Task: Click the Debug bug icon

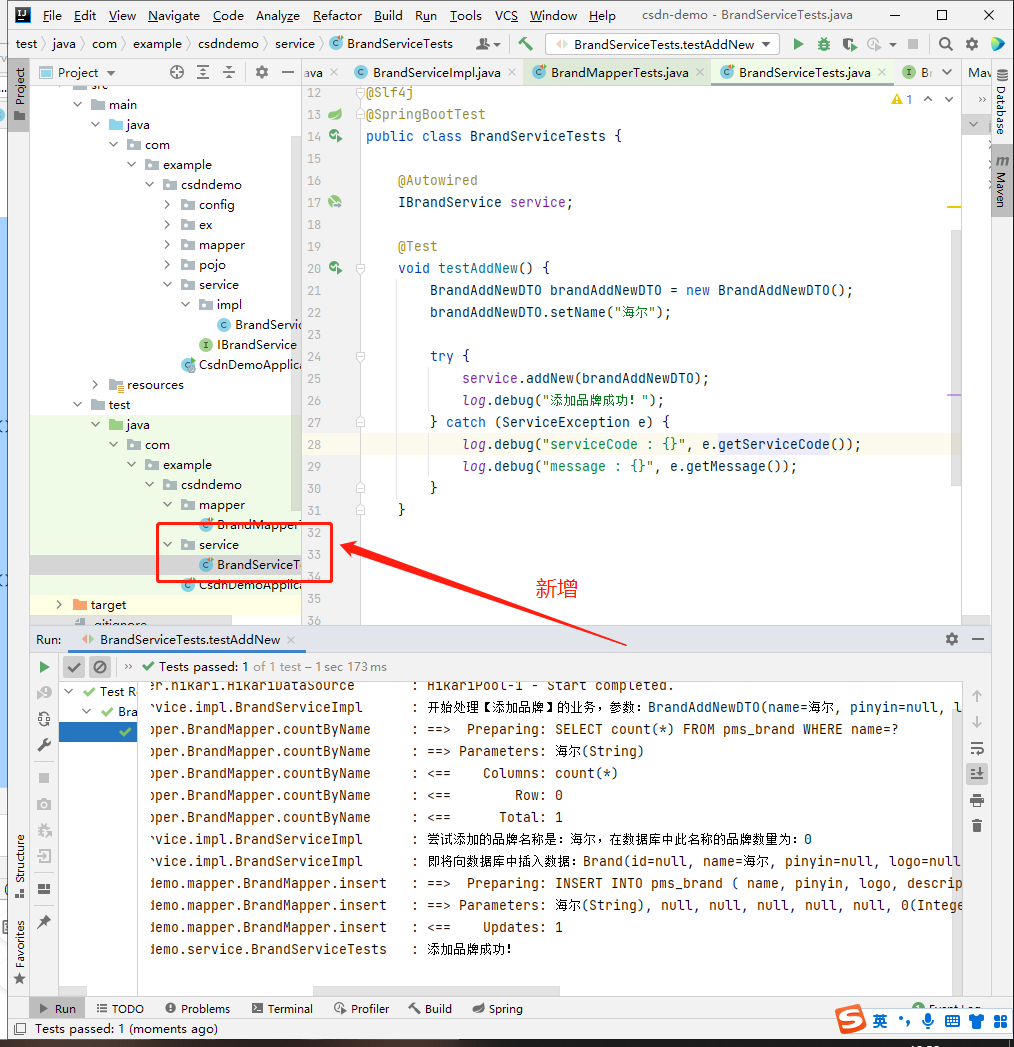Action: (824, 44)
